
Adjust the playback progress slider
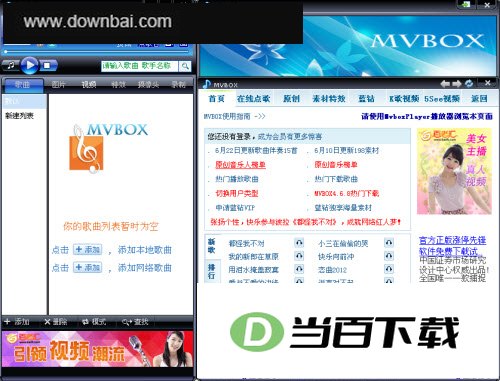[x=96, y=52]
